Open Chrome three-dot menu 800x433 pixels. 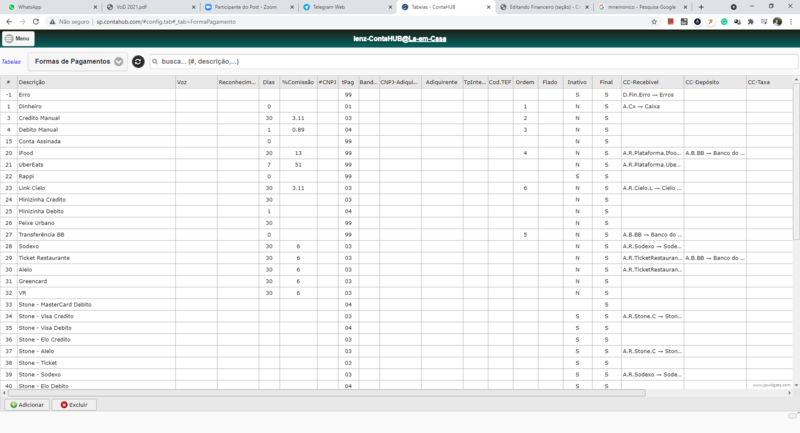pyautogui.click(x=791, y=22)
